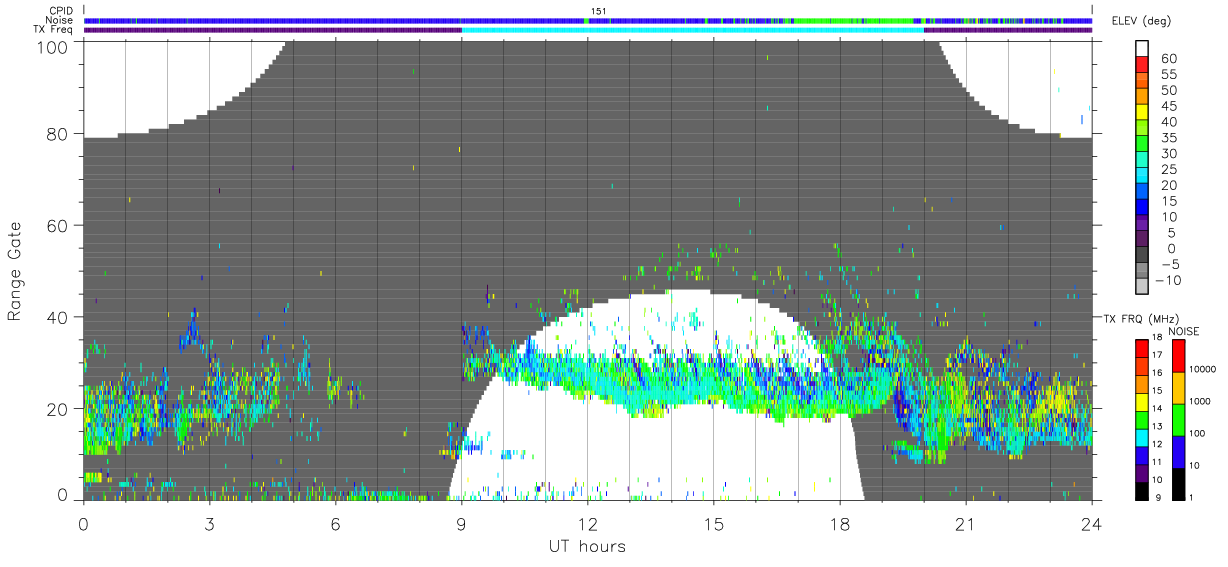Select the white top segment of the ELEV colorbar
Screen dimensions: 1228x567
click(1142, 49)
